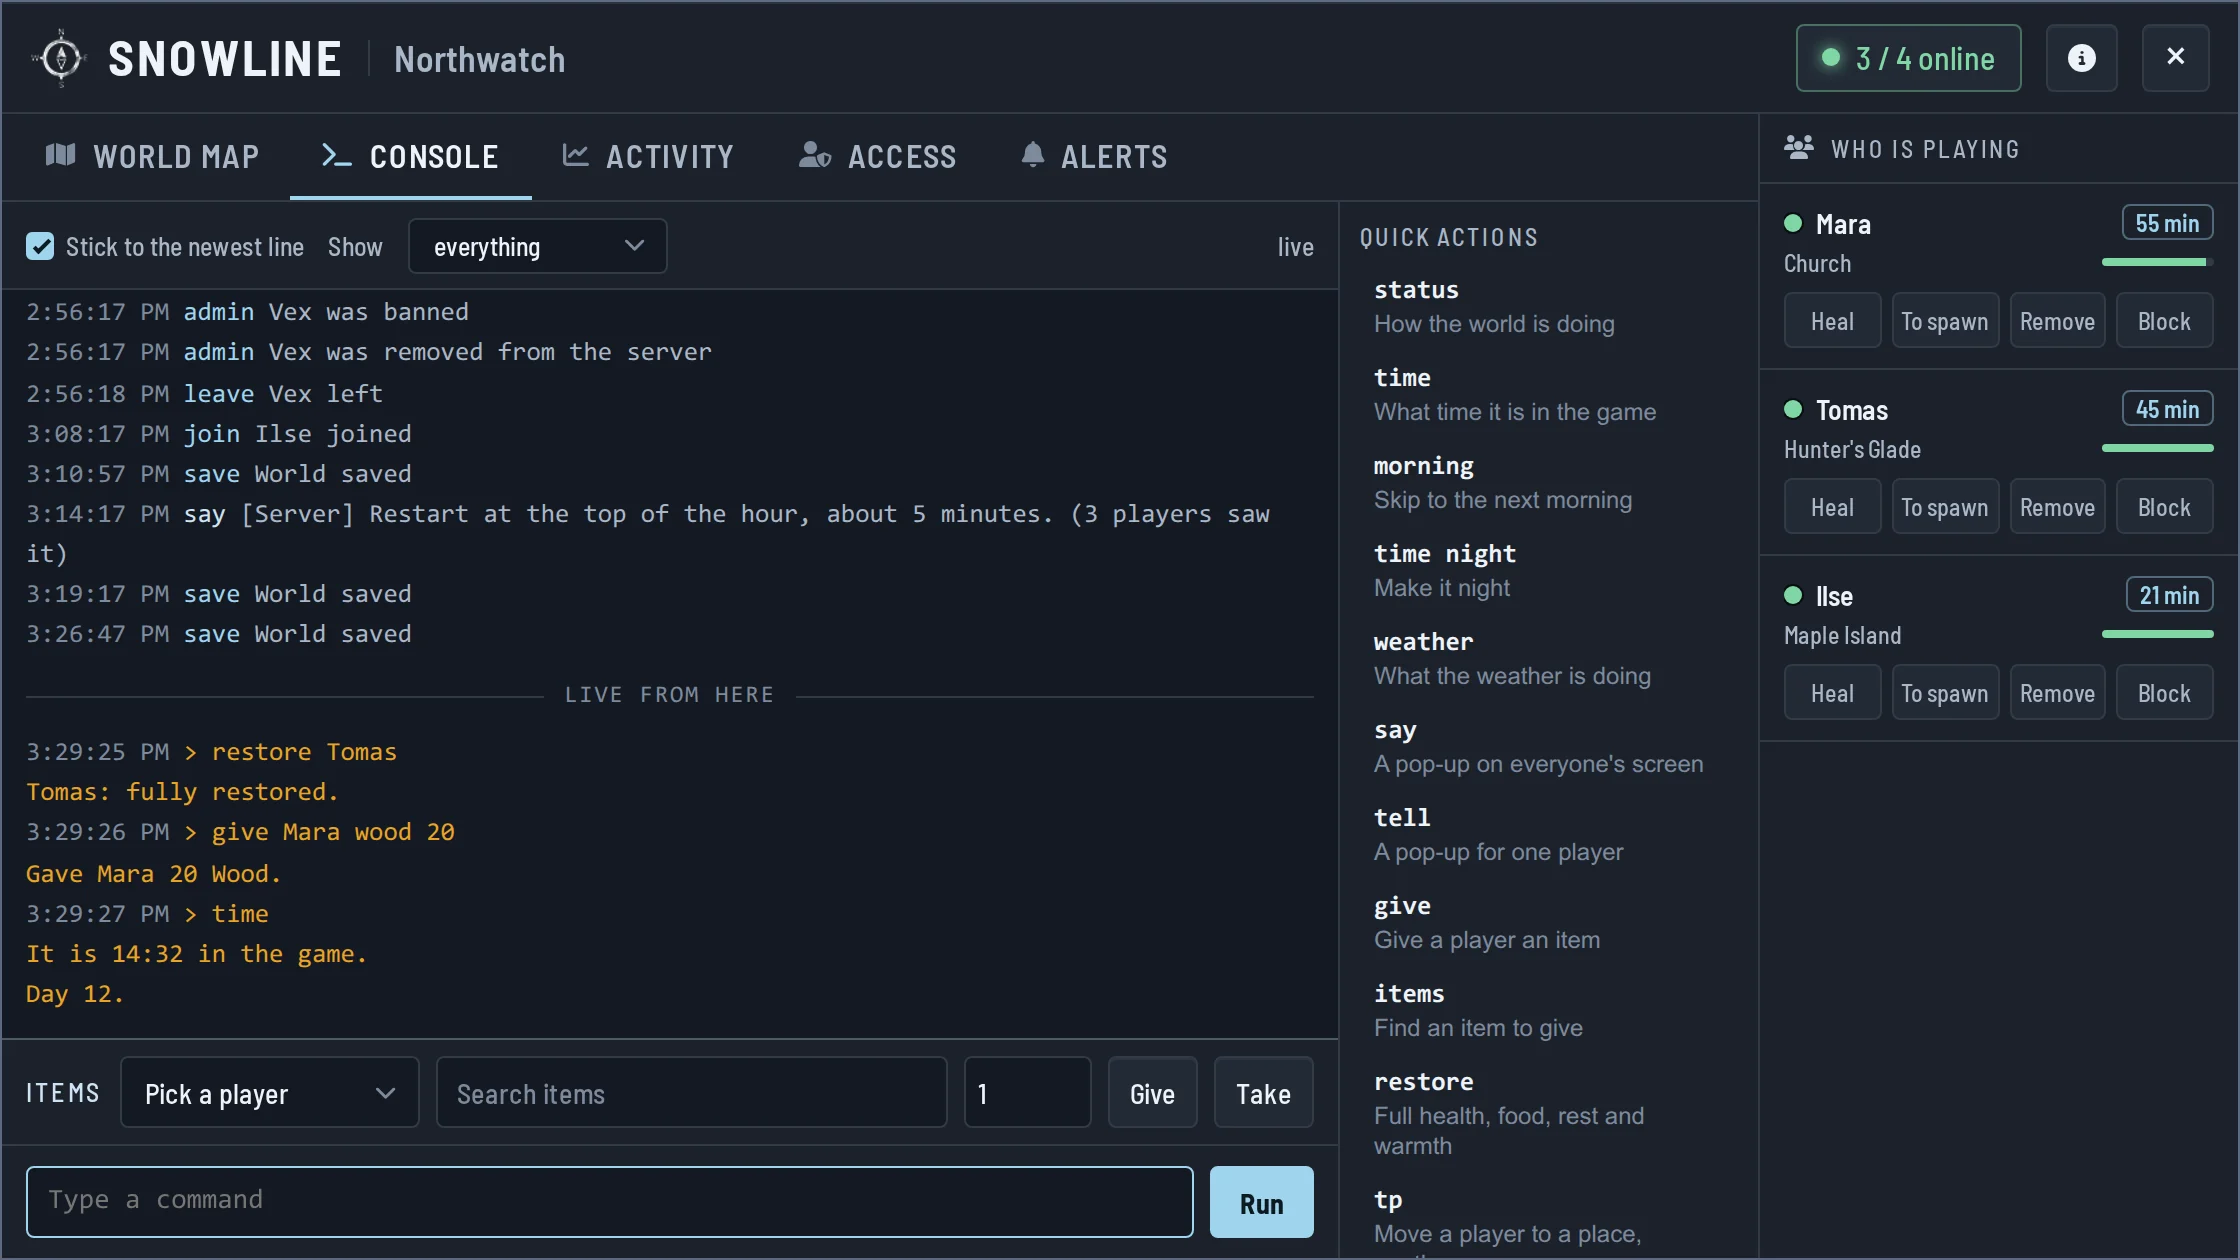Run the morning quick action

1548,482
